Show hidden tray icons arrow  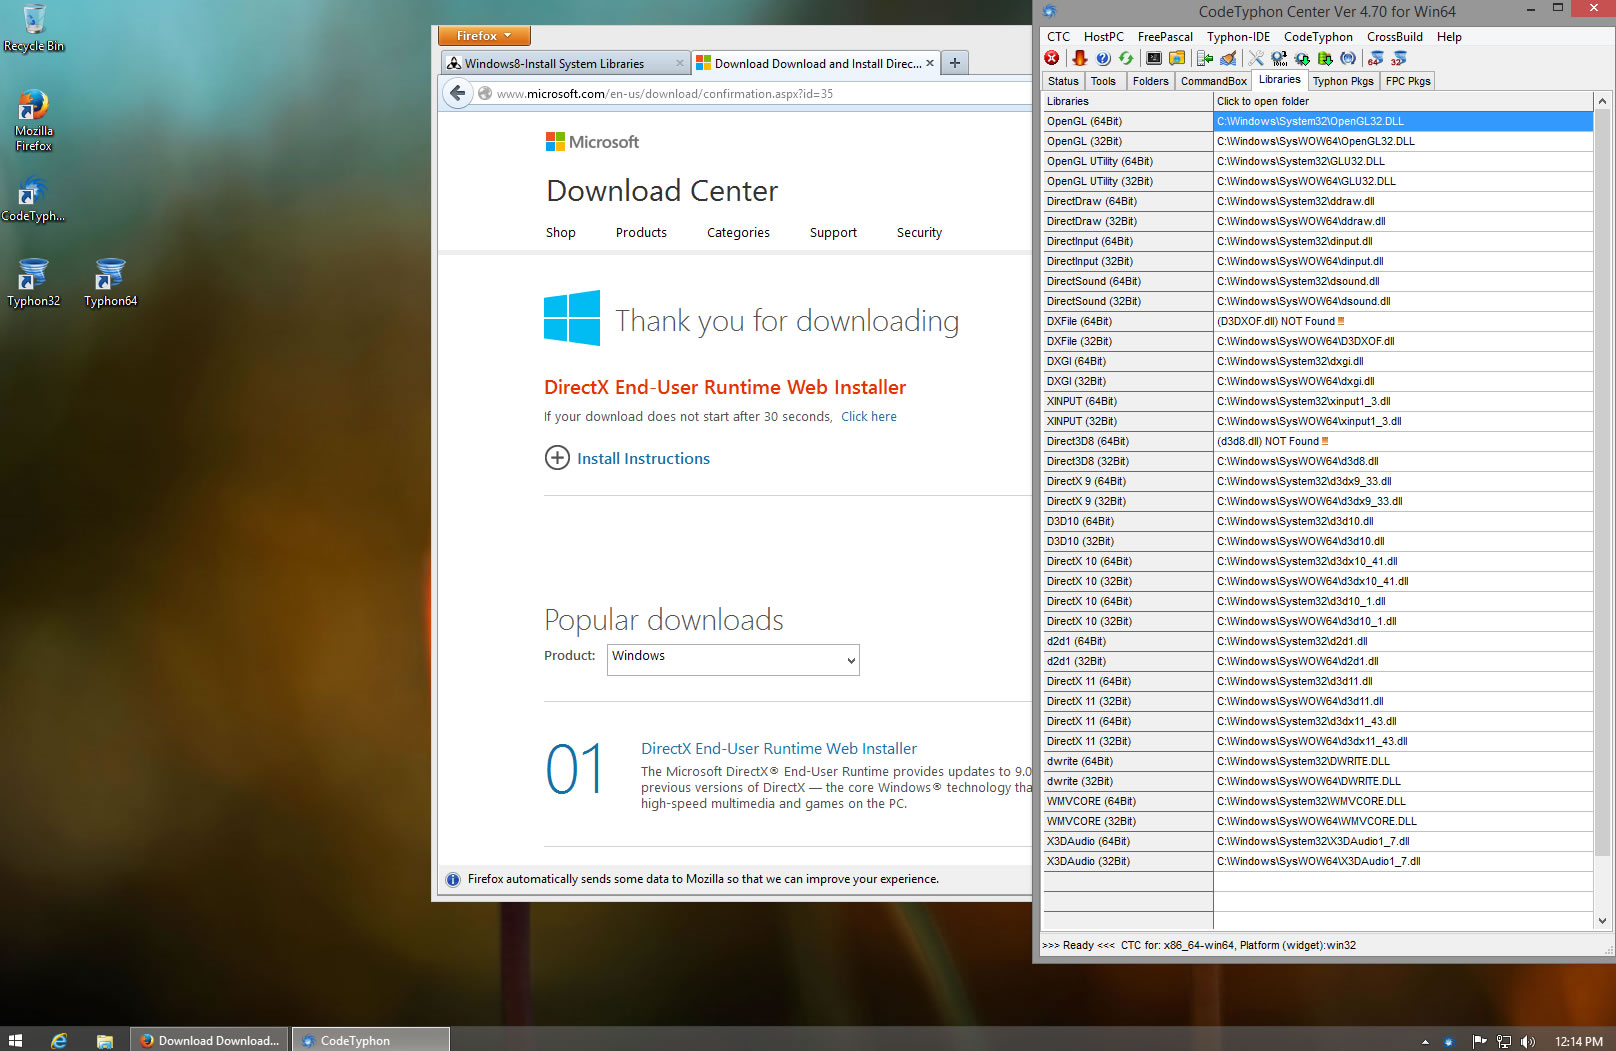click(1425, 1041)
